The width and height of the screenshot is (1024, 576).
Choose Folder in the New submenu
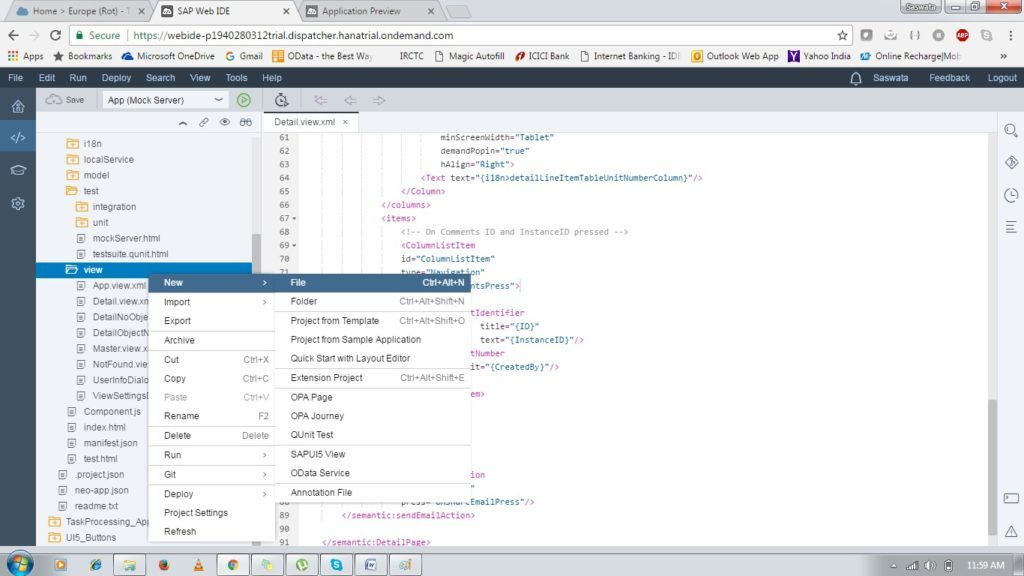[372, 302]
